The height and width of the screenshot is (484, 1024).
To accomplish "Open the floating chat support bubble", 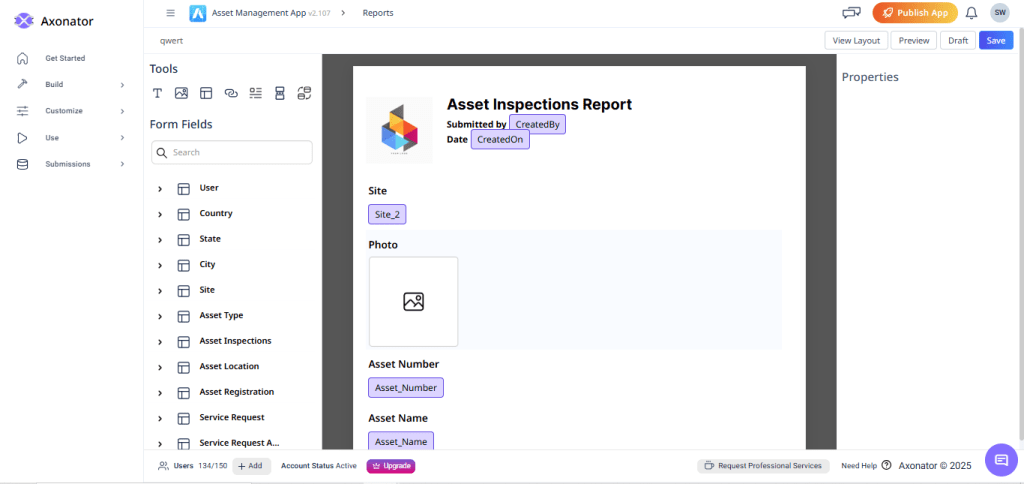I will [1000, 459].
